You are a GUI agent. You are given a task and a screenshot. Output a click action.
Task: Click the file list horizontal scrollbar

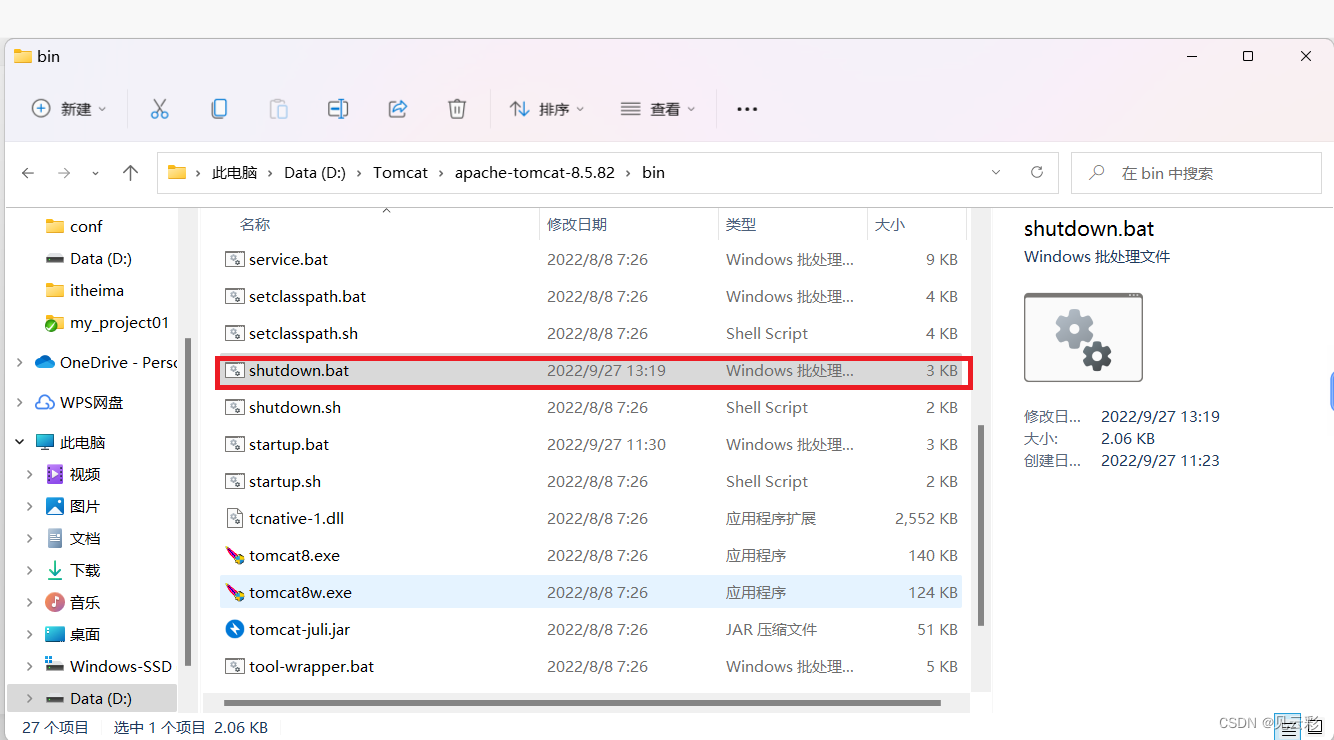point(581,703)
